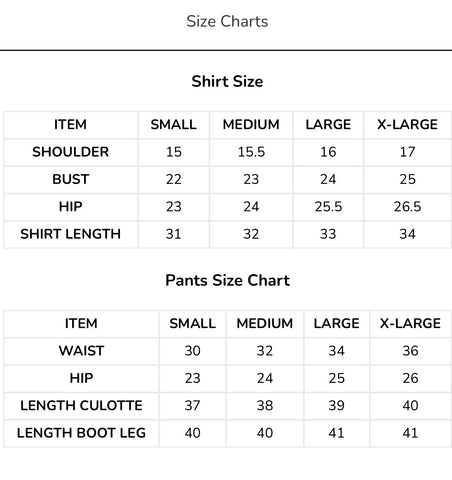The height and width of the screenshot is (480, 452).
Task: Select the 15.5 medium shoulder value
Action: [251, 152]
